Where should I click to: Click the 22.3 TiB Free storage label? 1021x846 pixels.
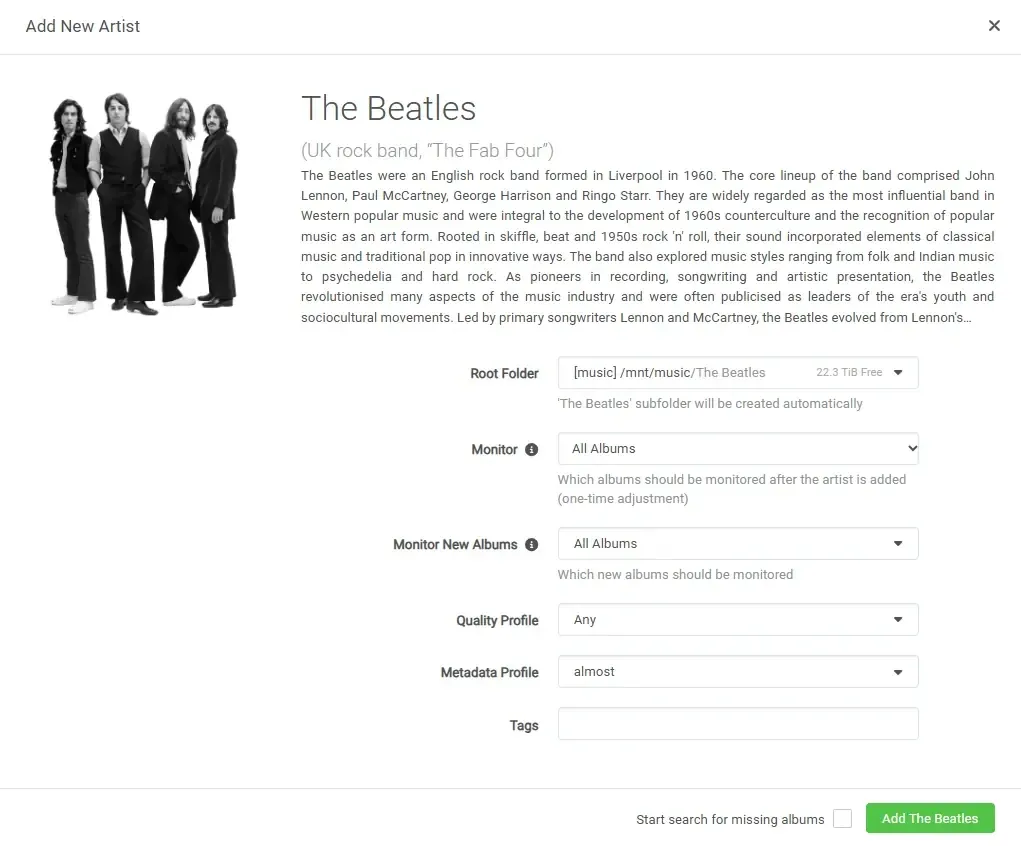click(852, 372)
